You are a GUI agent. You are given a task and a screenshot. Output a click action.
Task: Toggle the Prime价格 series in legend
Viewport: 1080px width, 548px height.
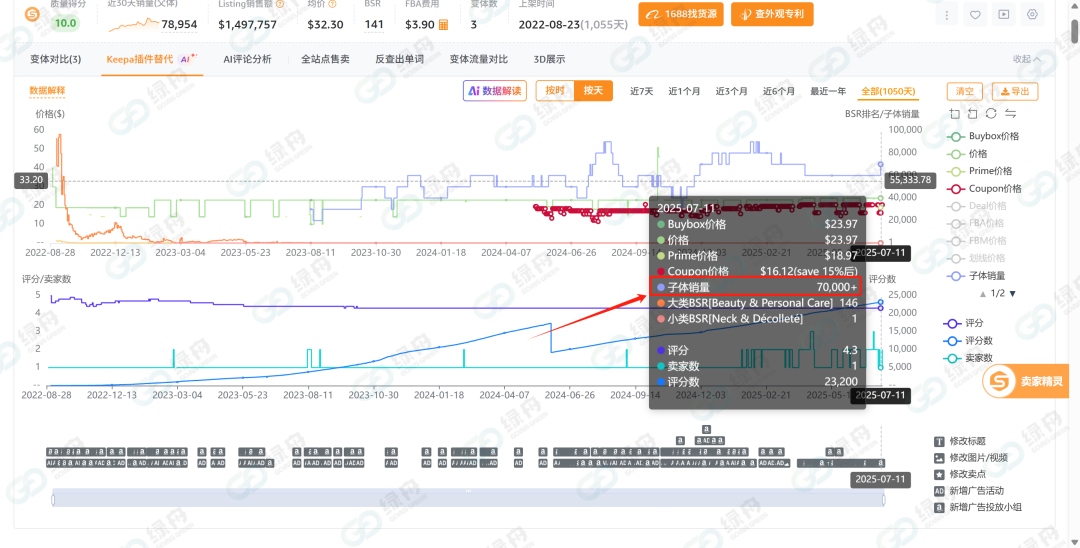coord(979,171)
